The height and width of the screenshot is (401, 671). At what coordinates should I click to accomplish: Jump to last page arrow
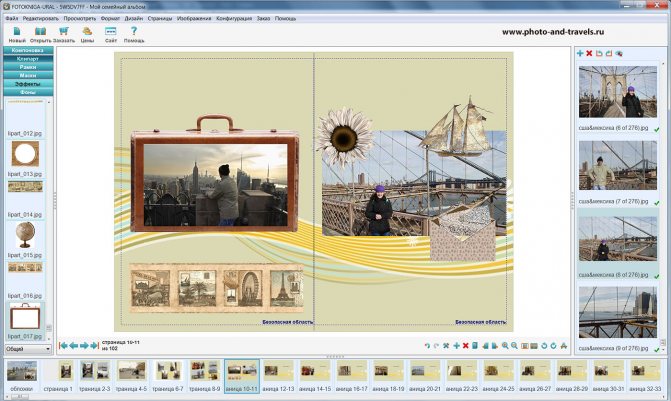pos(96,345)
